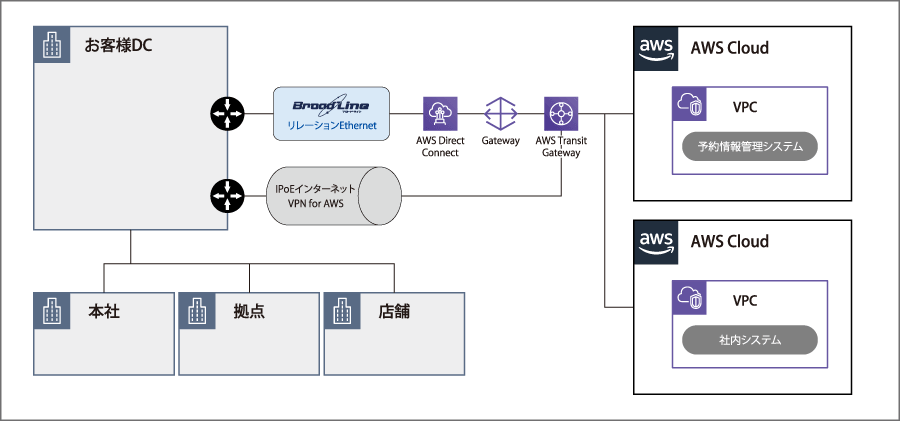Click the 予約情報管理システム pill

tap(750, 146)
